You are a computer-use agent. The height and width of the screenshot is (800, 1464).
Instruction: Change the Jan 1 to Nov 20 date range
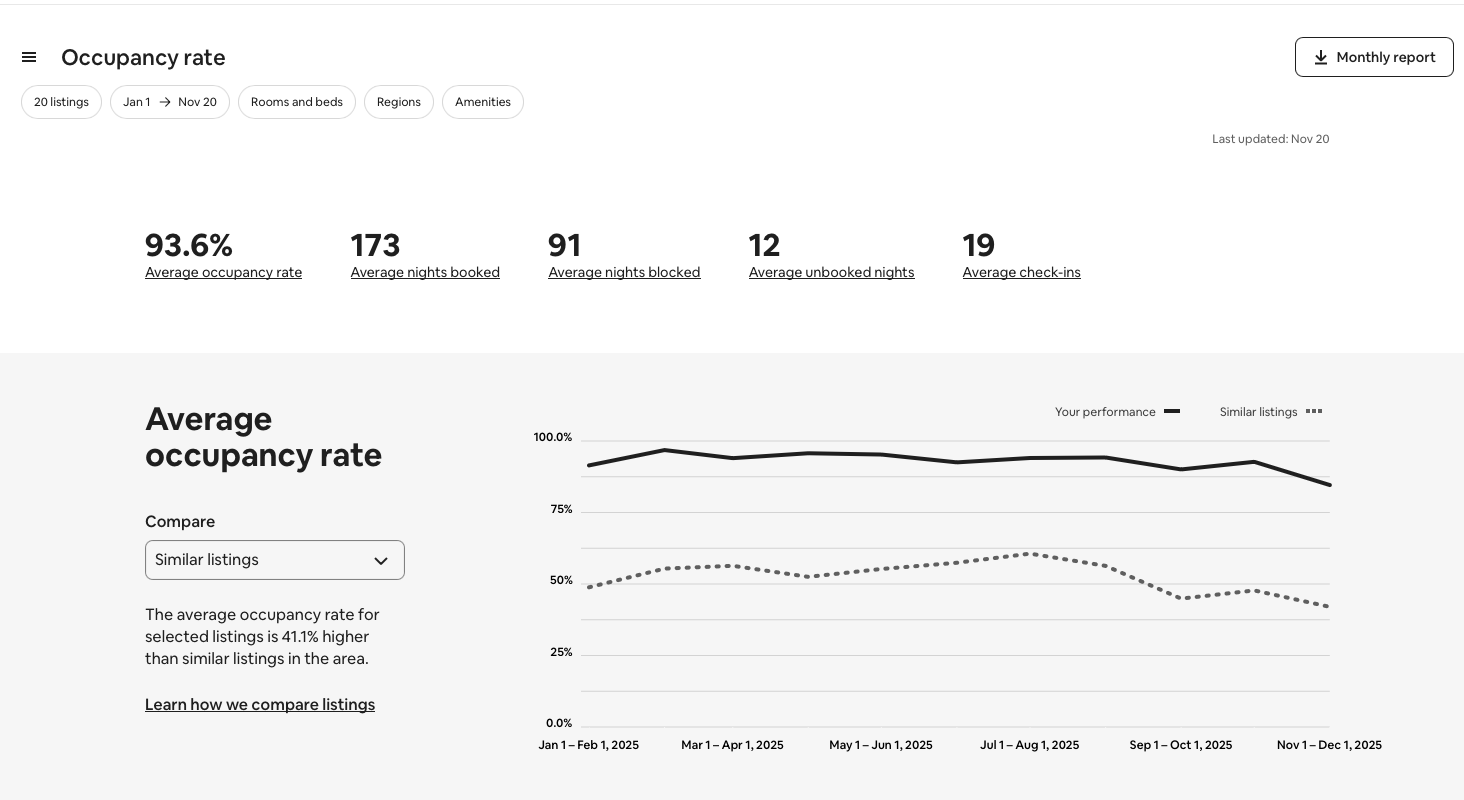point(170,102)
